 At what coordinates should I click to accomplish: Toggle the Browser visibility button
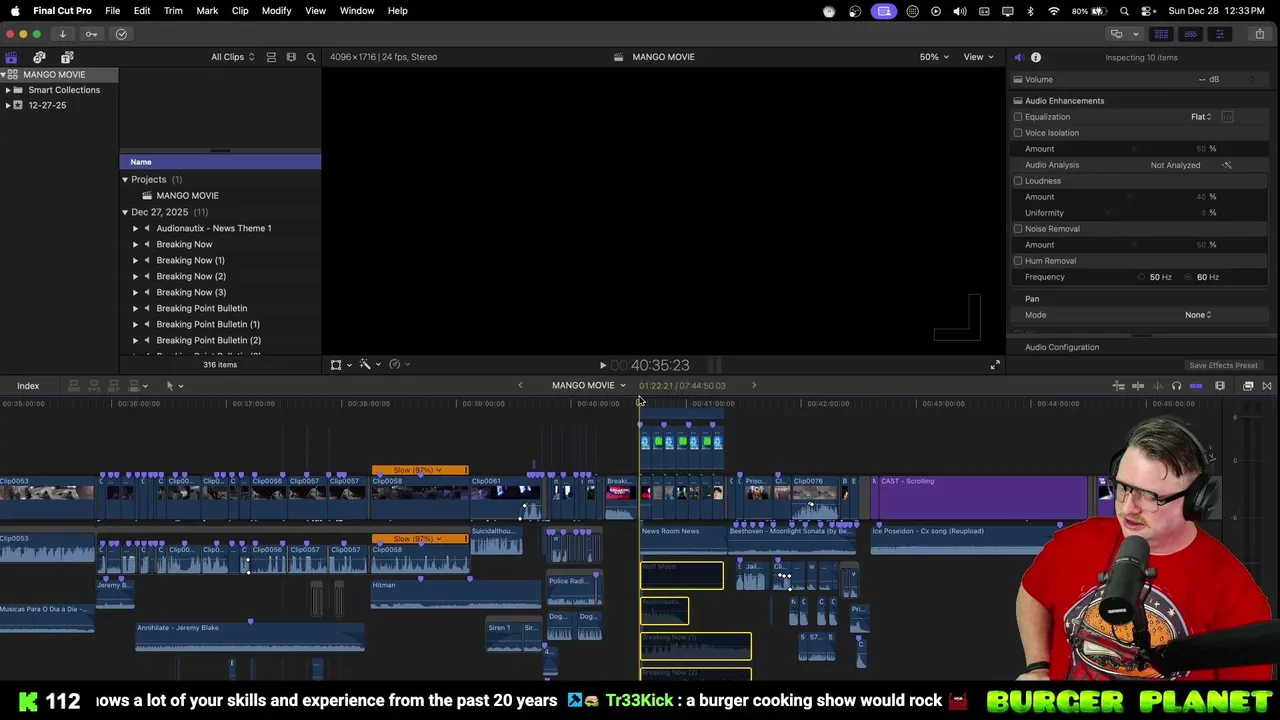(x=1161, y=34)
